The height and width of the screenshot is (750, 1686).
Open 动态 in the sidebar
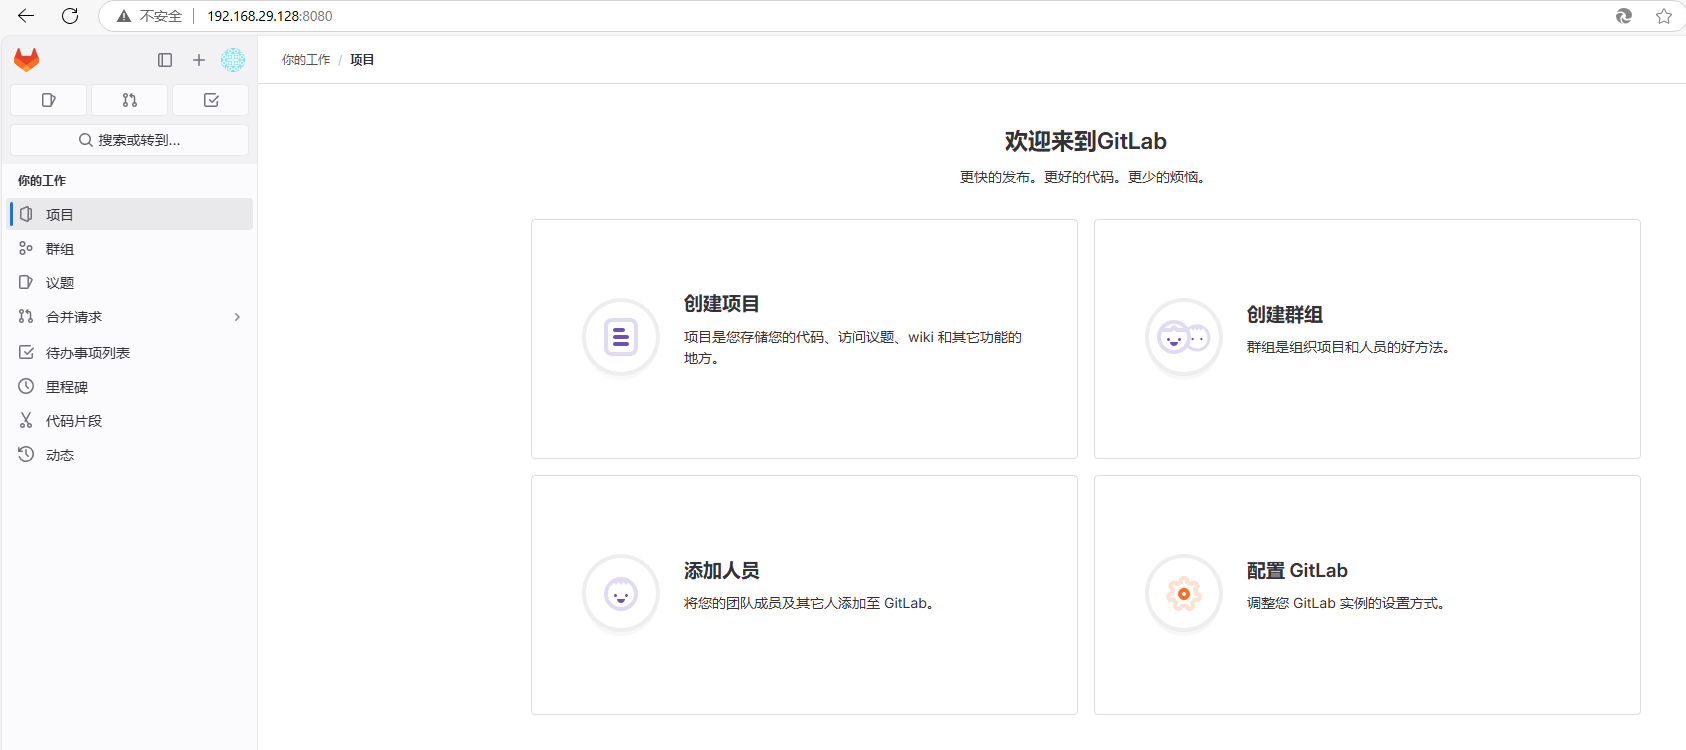tap(131, 455)
